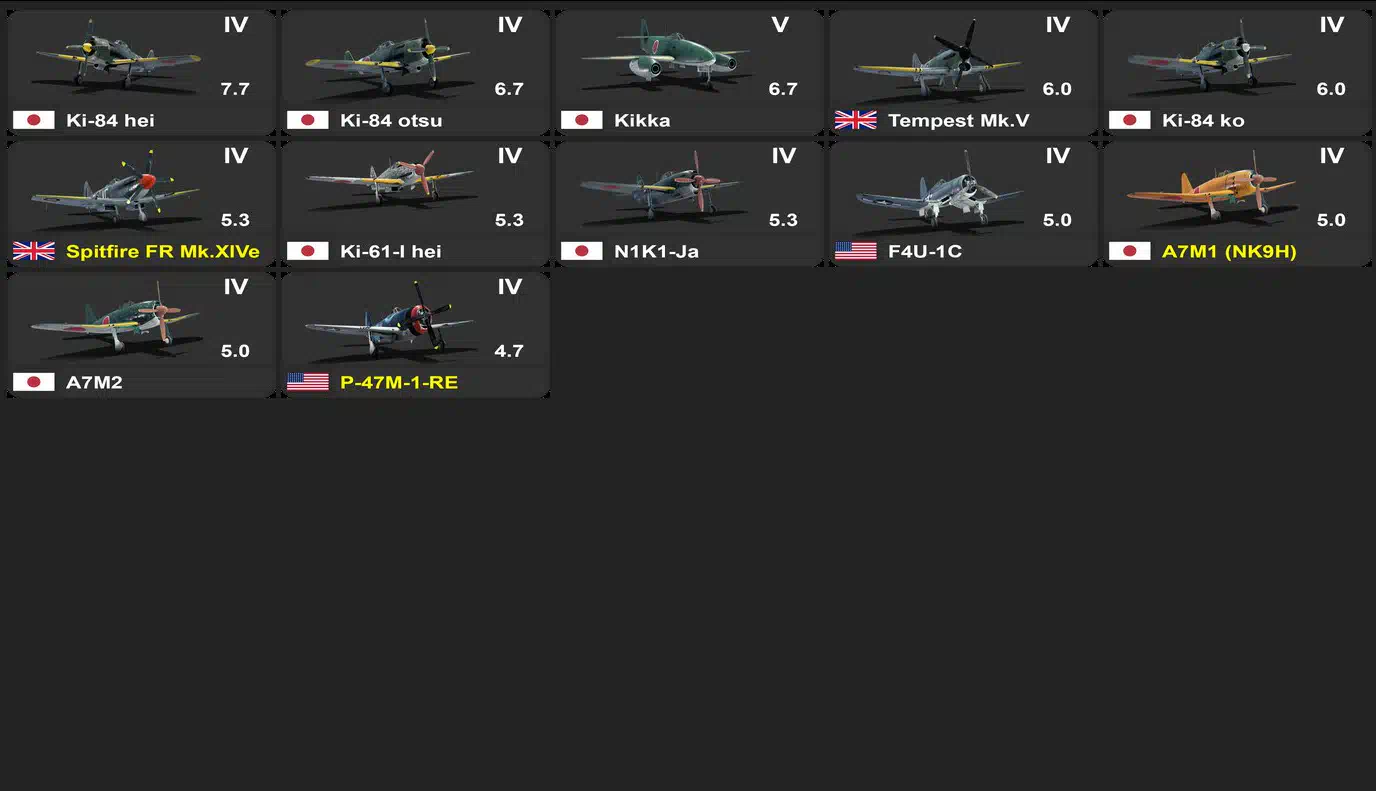Click the rank V label on Kikka card
The height and width of the screenshot is (791, 1376).
click(x=780, y=25)
